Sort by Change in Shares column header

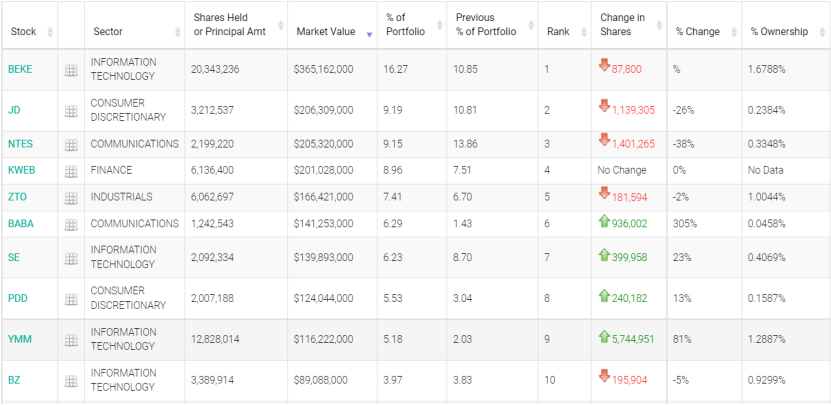622,25
